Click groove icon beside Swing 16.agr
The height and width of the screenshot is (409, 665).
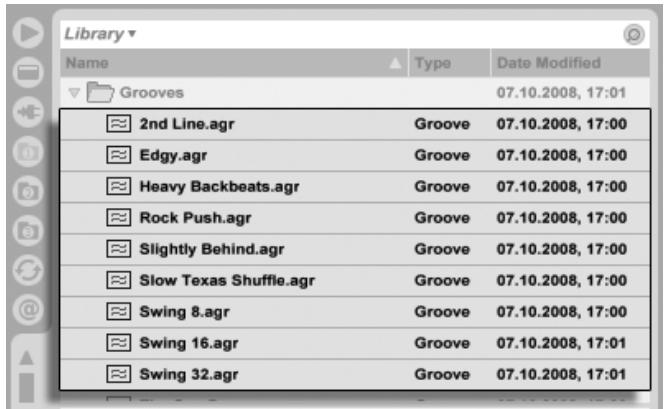click(x=118, y=343)
